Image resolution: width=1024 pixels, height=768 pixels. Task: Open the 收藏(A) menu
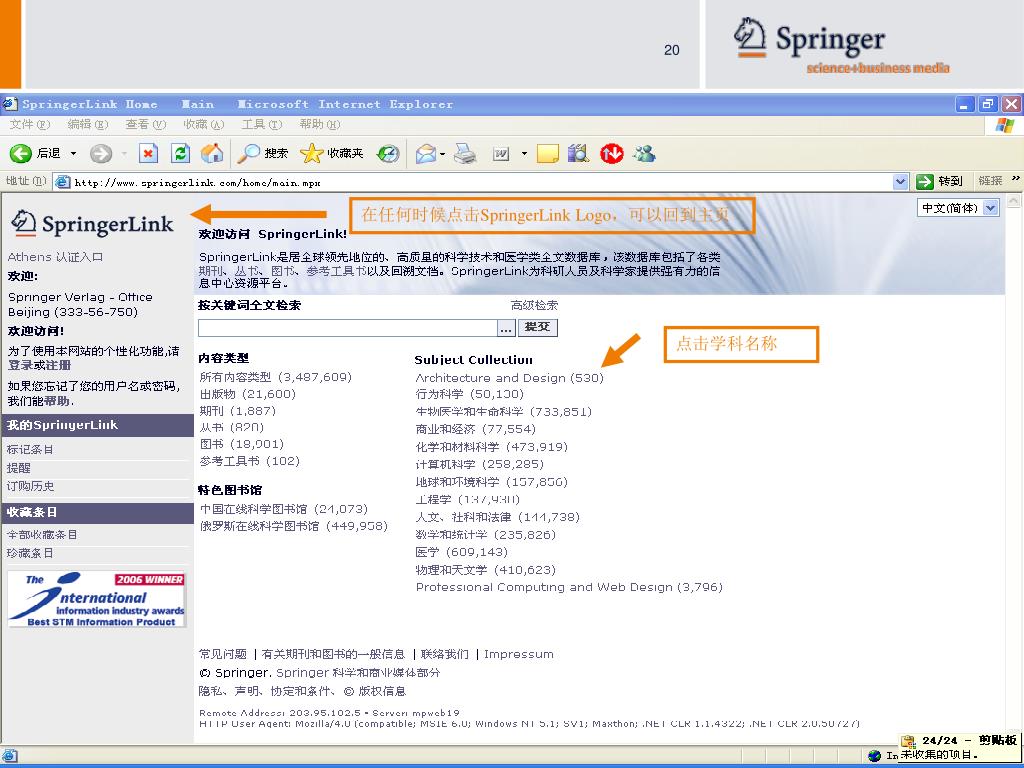(x=204, y=124)
